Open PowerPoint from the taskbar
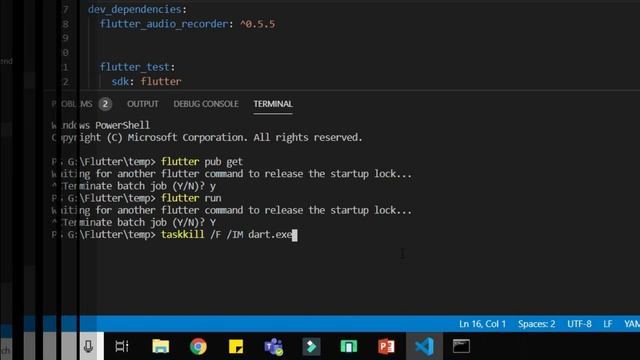 pyautogui.click(x=386, y=347)
